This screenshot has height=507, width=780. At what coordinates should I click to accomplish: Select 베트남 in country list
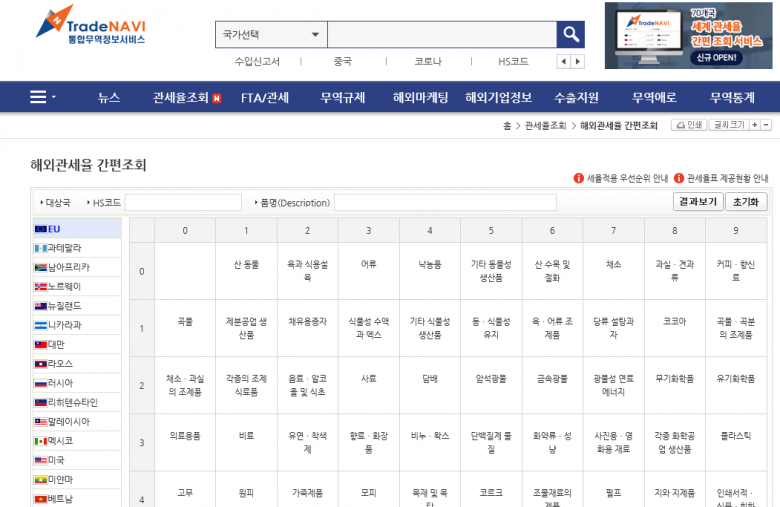pos(77,499)
